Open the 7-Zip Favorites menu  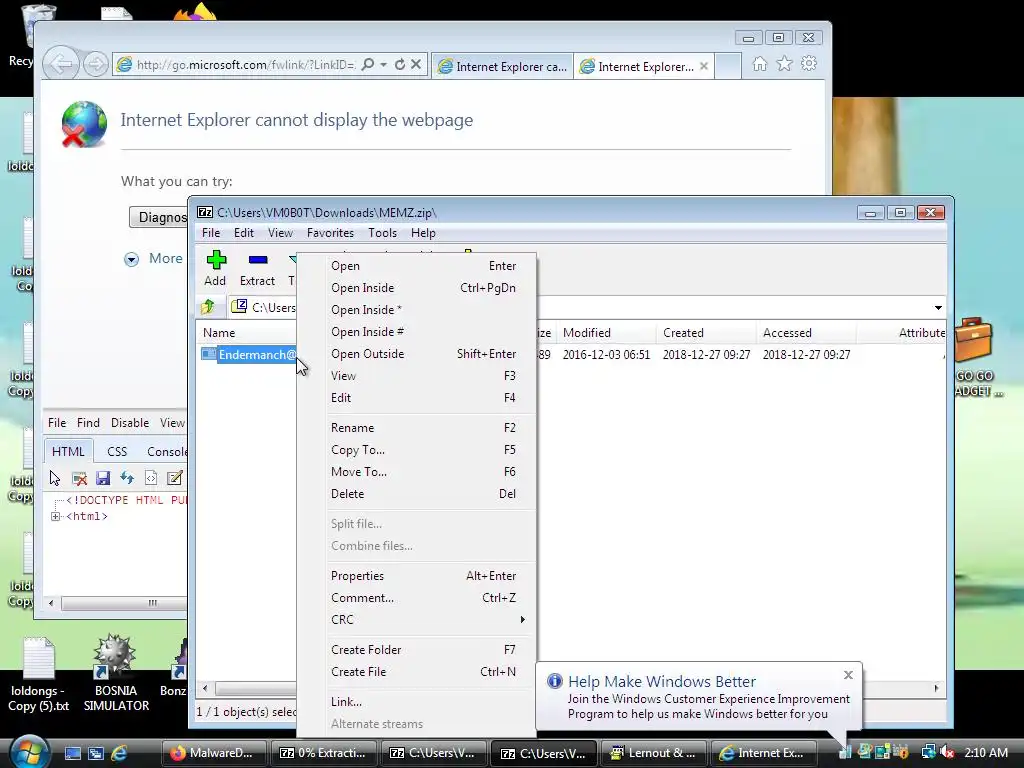click(330, 233)
